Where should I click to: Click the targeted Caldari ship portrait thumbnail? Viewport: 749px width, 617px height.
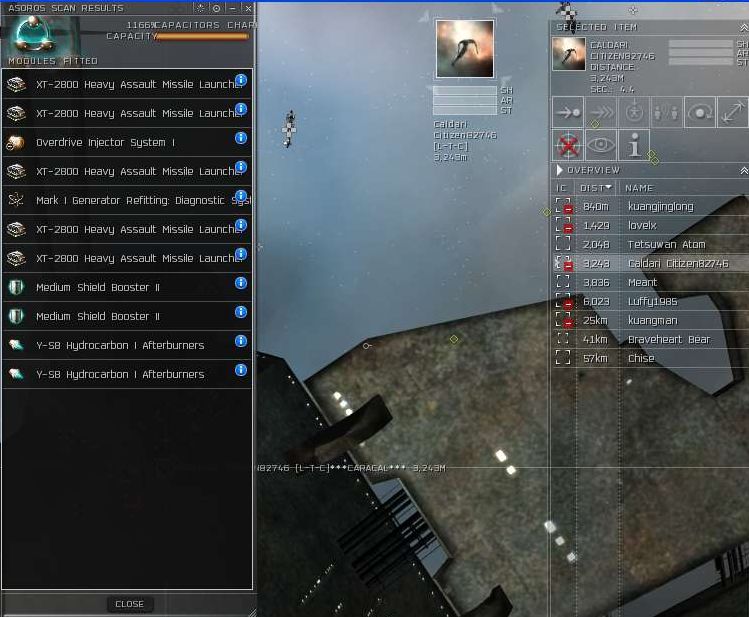point(465,50)
